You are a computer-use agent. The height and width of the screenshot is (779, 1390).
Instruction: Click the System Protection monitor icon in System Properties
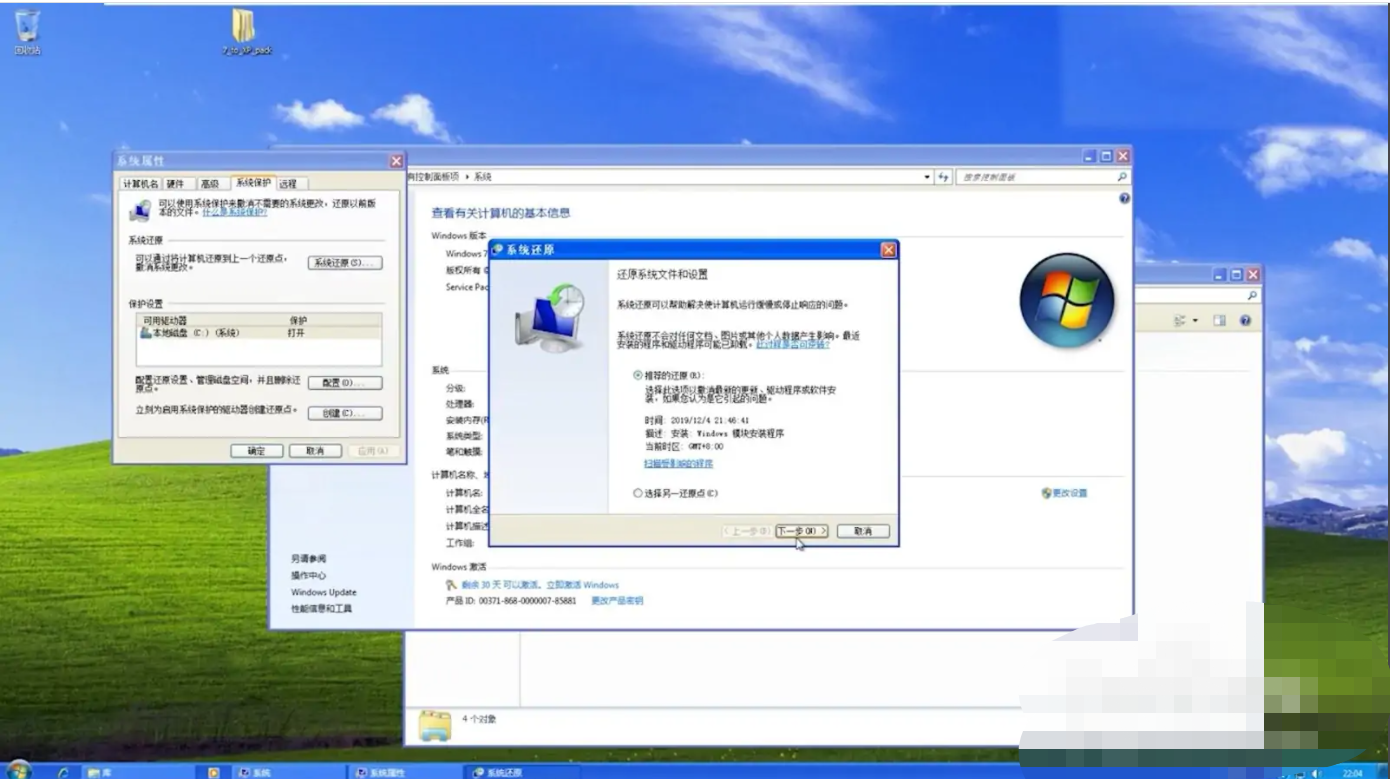(x=141, y=209)
